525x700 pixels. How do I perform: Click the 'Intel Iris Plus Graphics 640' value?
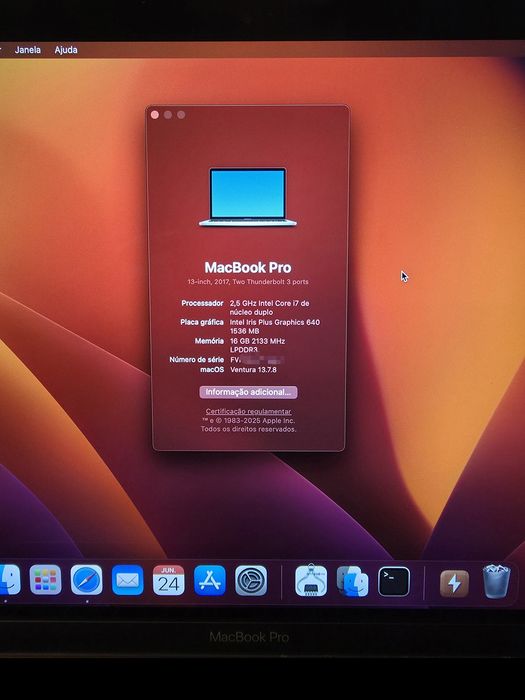275,322
